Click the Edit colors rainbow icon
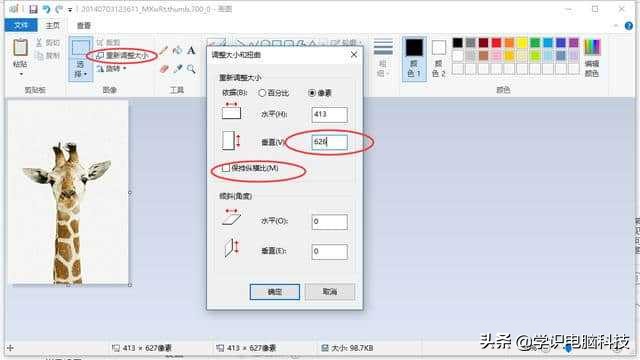Image resolution: width=640 pixels, height=360 pixels. [592, 47]
